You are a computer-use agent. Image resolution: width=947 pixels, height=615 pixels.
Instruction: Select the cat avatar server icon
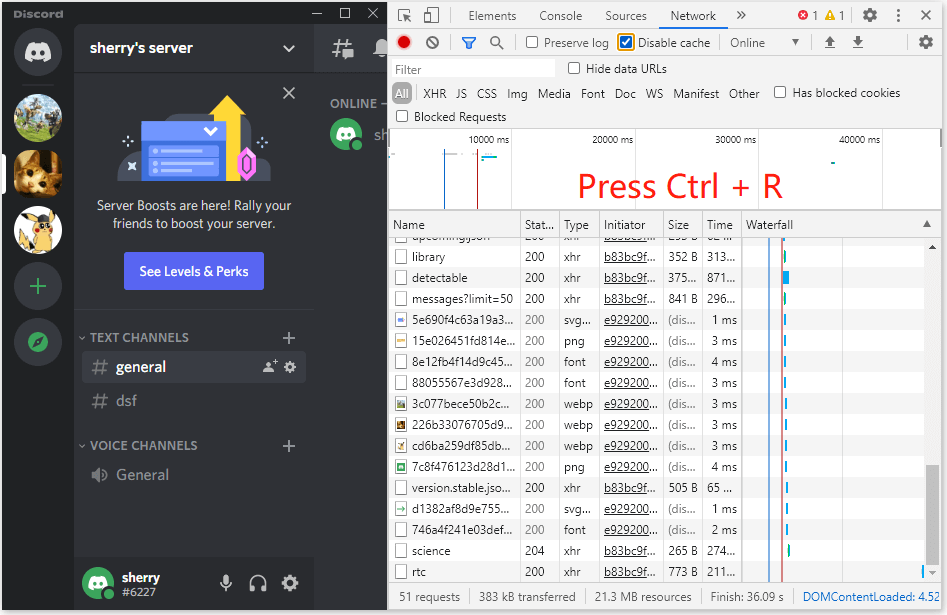coord(37,174)
